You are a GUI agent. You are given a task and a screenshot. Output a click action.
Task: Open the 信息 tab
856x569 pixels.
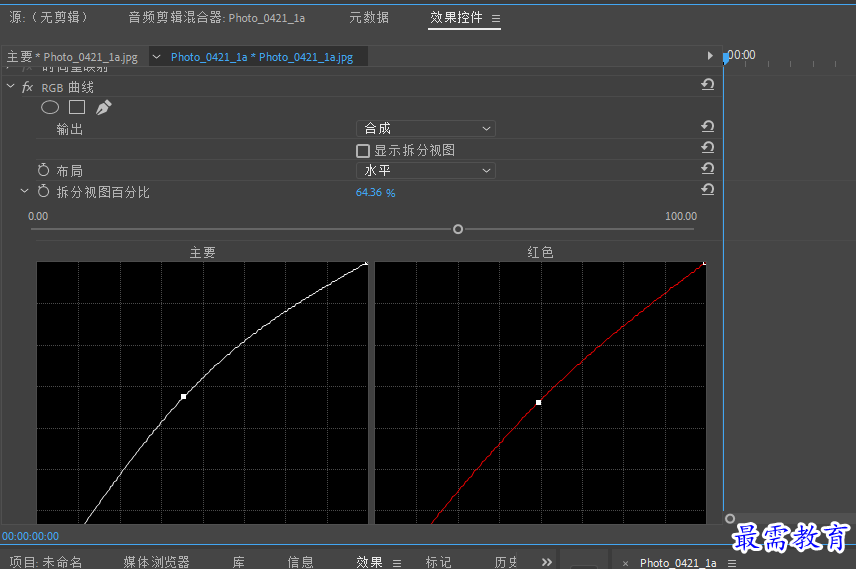click(300, 562)
